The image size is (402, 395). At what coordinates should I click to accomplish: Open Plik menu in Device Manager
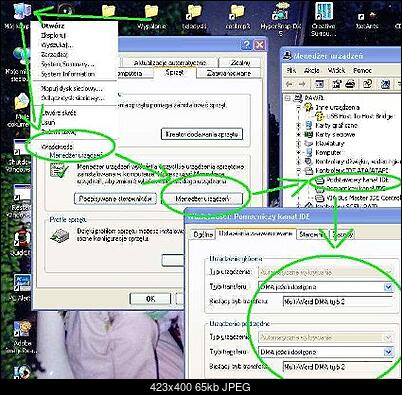[291, 70]
